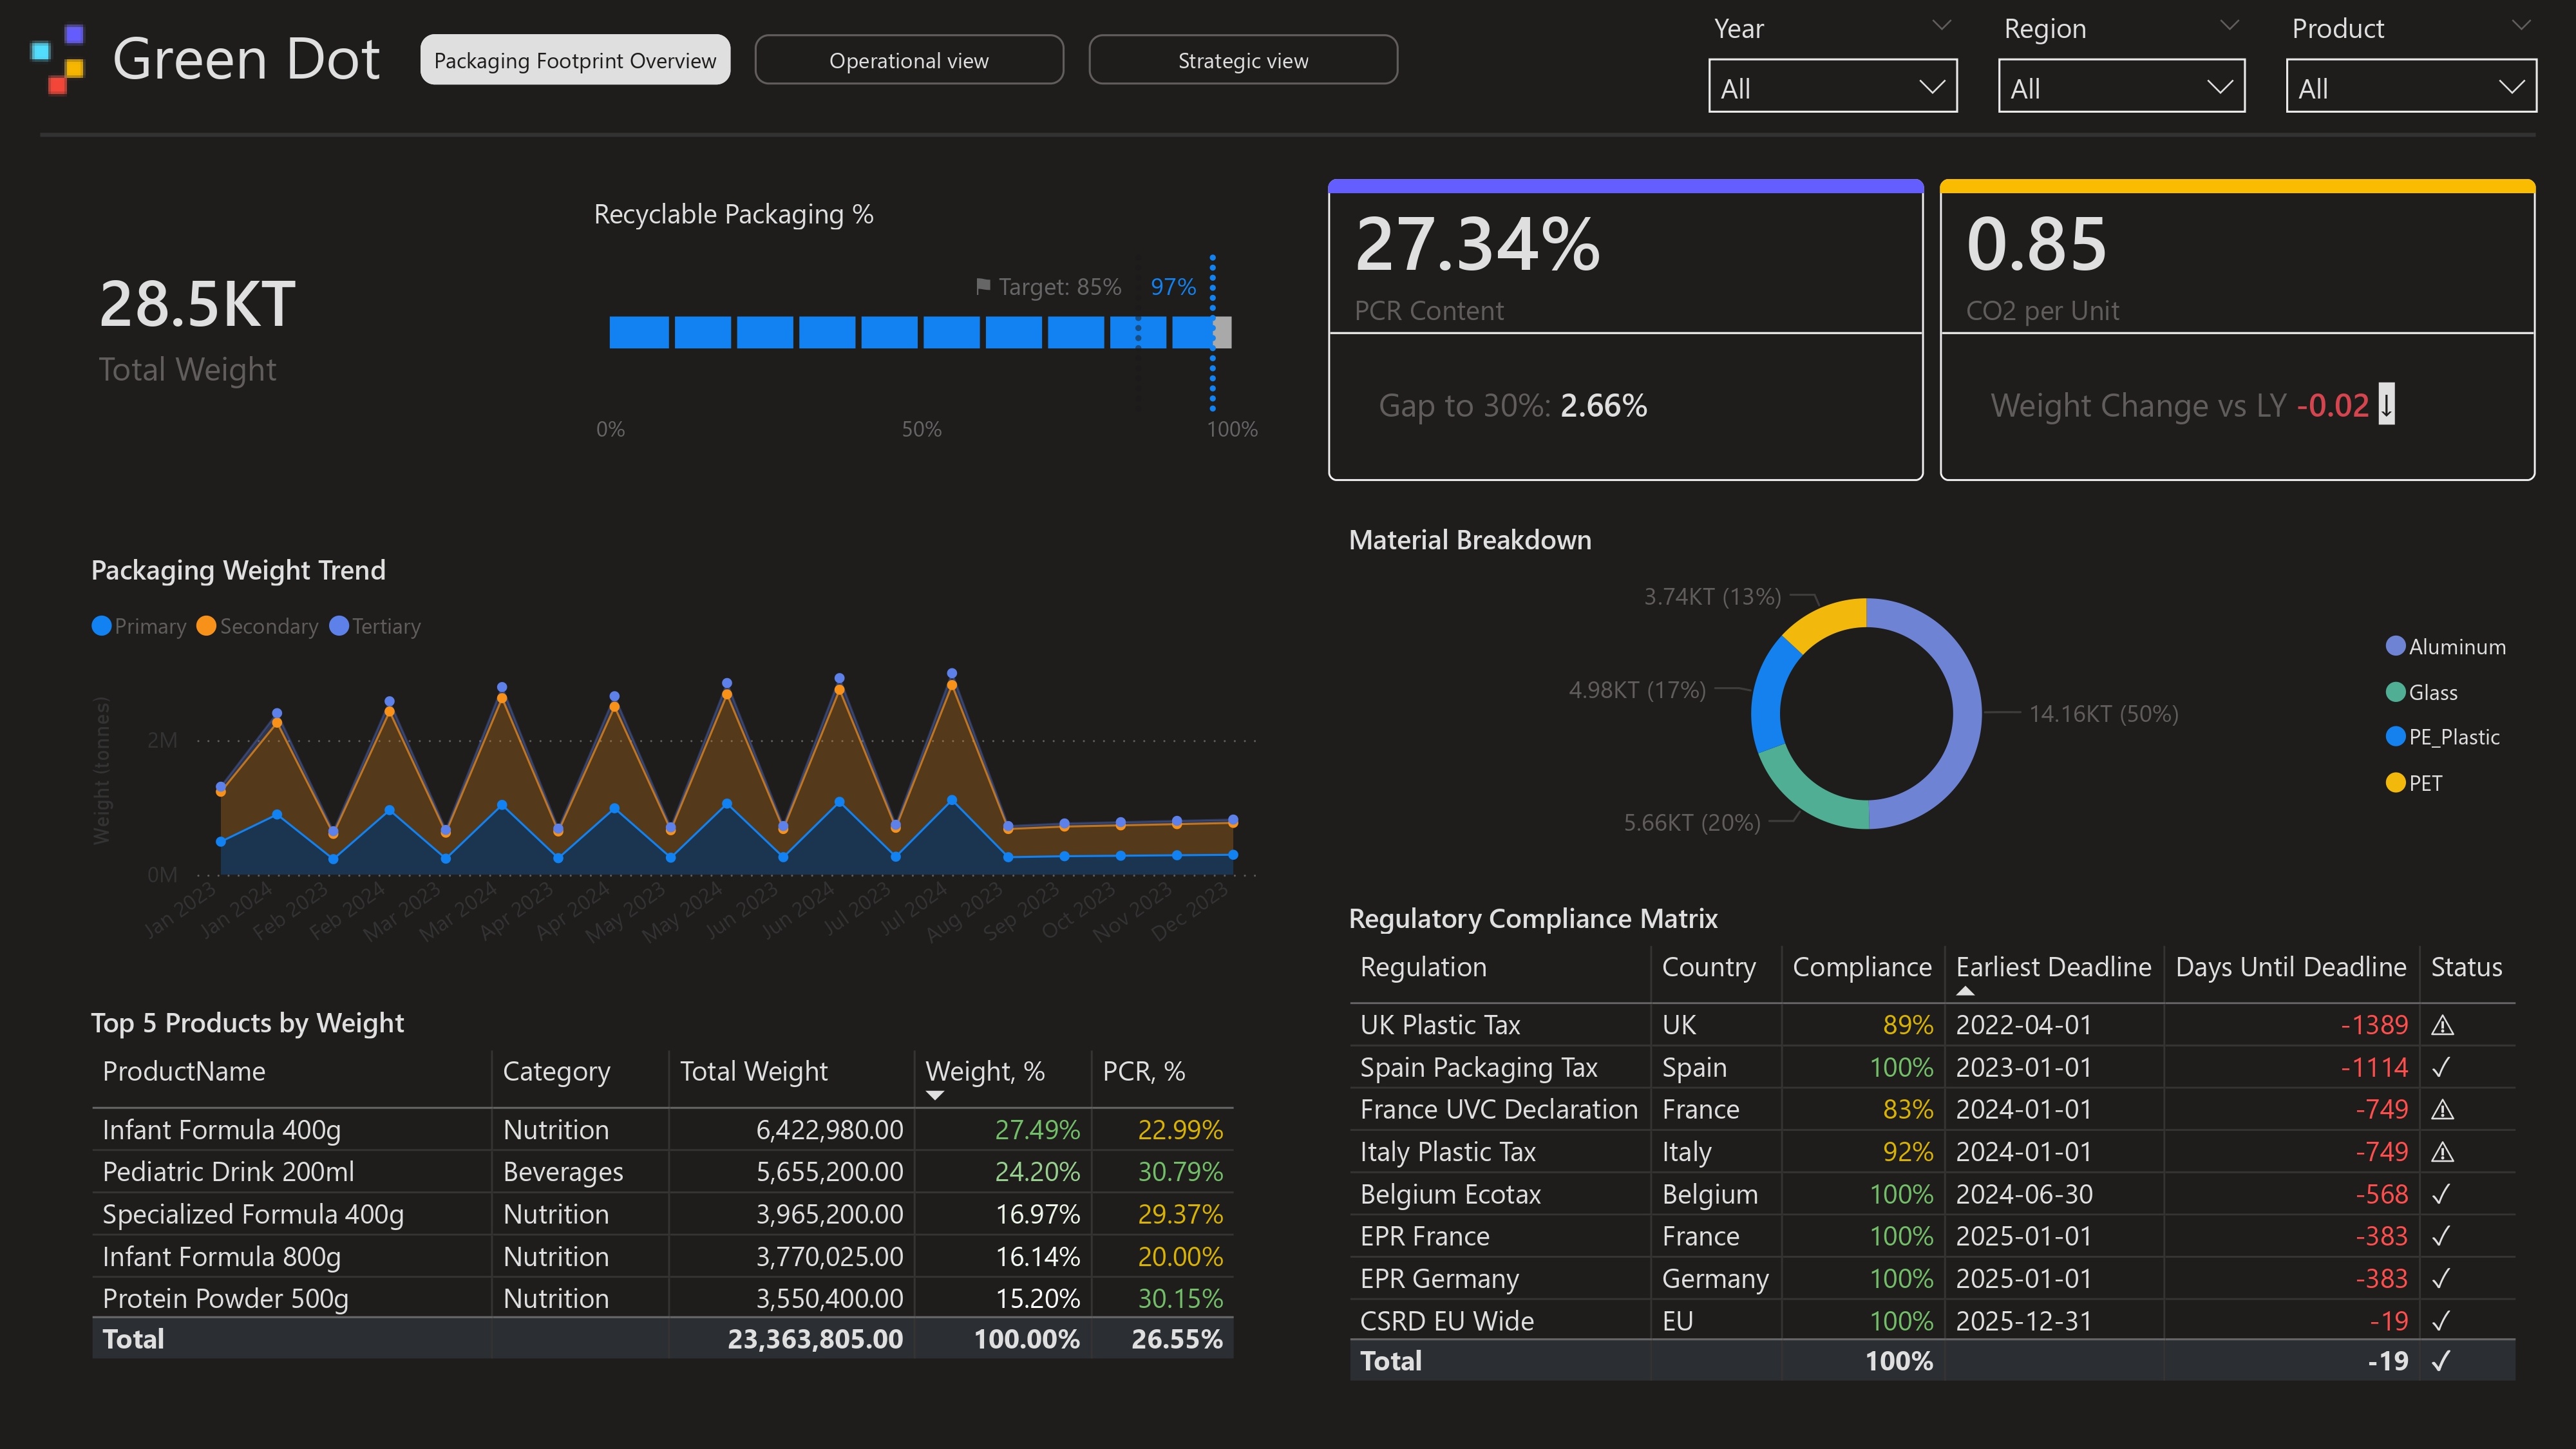Click warning icon in Italy Plastic Tax row
This screenshot has width=2576, height=1449.
[2442, 1152]
